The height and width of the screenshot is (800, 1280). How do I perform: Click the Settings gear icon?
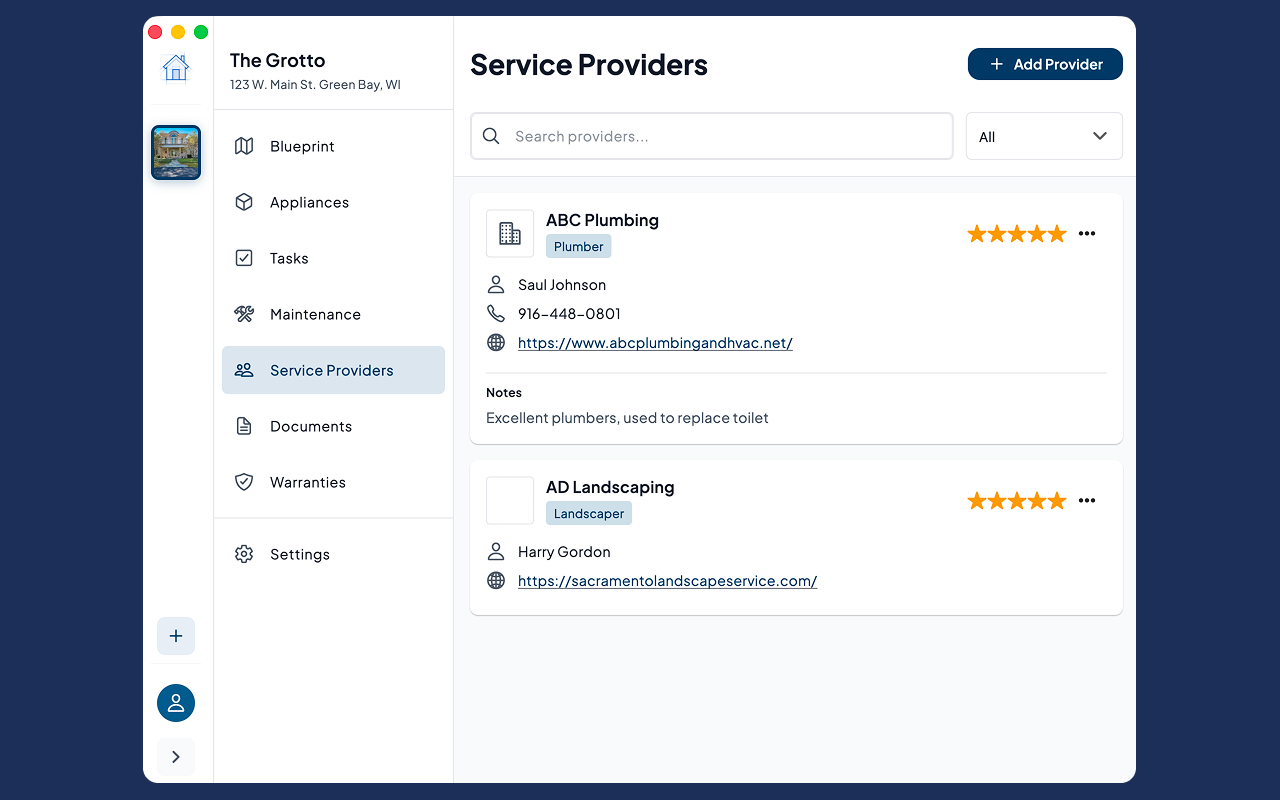[x=244, y=554]
